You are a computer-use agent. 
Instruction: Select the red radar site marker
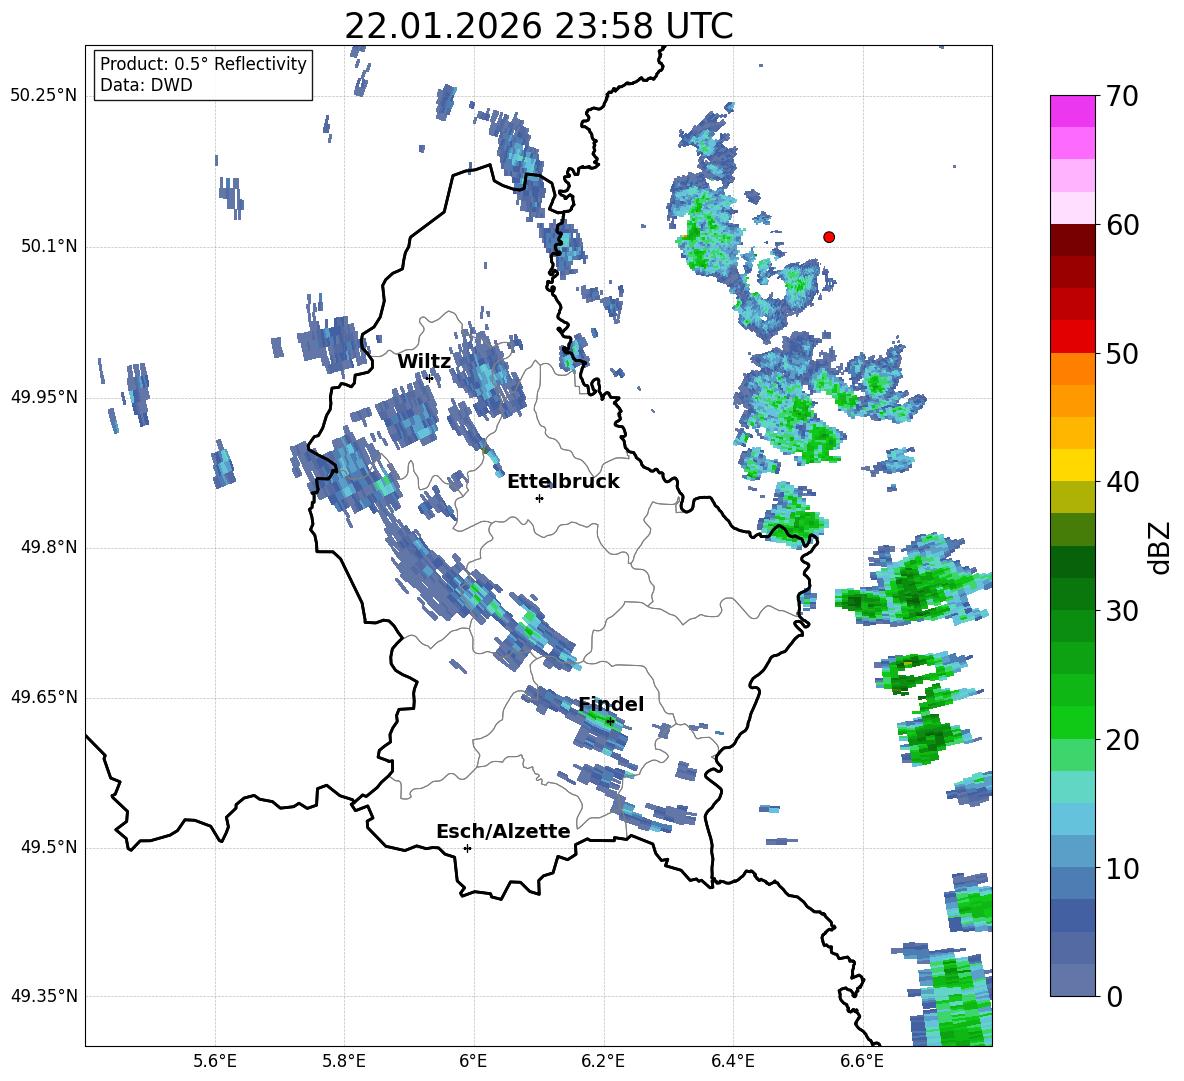tap(828, 237)
